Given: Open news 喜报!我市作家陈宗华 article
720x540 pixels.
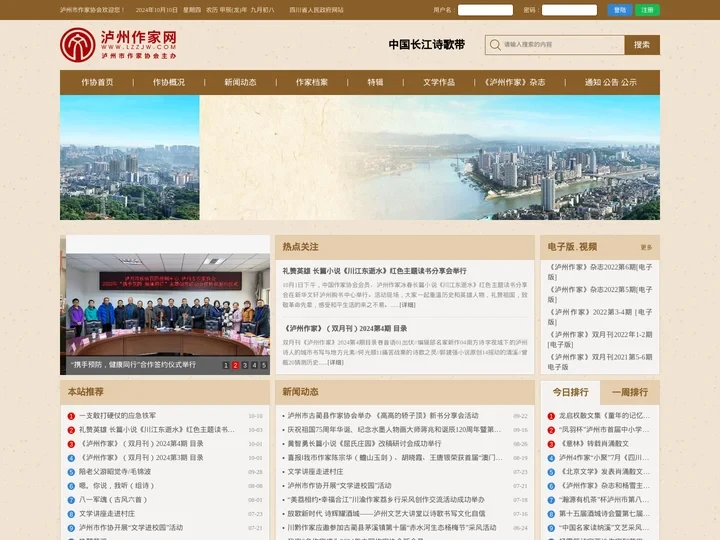Looking at the screenshot, I should 395,457.
